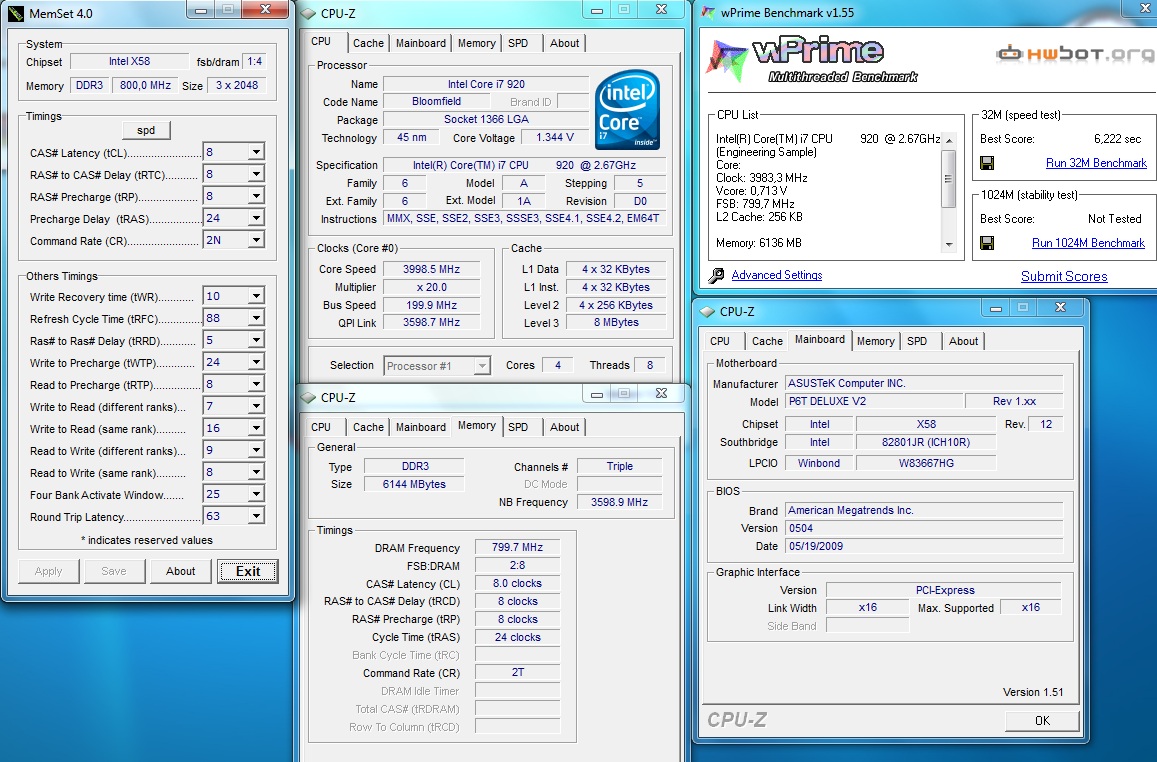Select Cache tab in CPU-Z mainboard window
Screen dimensions: 1157x762
click(767, 342)
